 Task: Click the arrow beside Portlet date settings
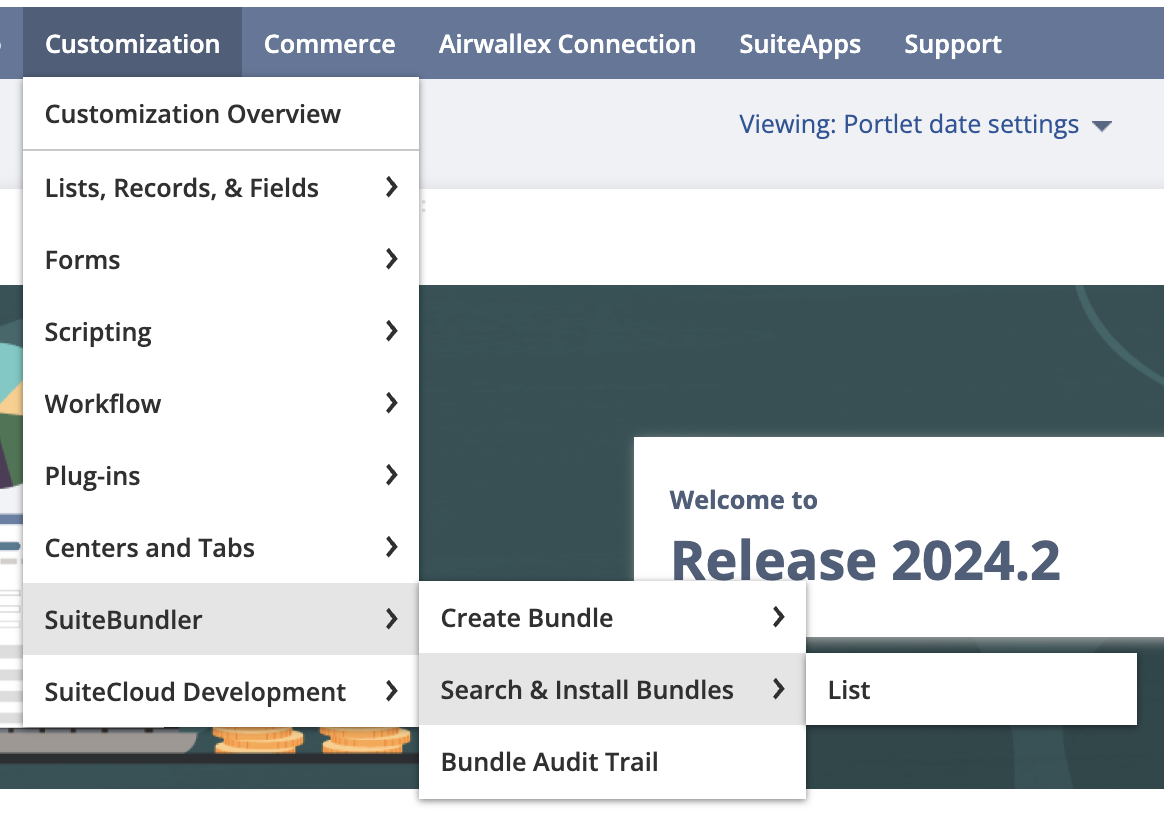1102,126
